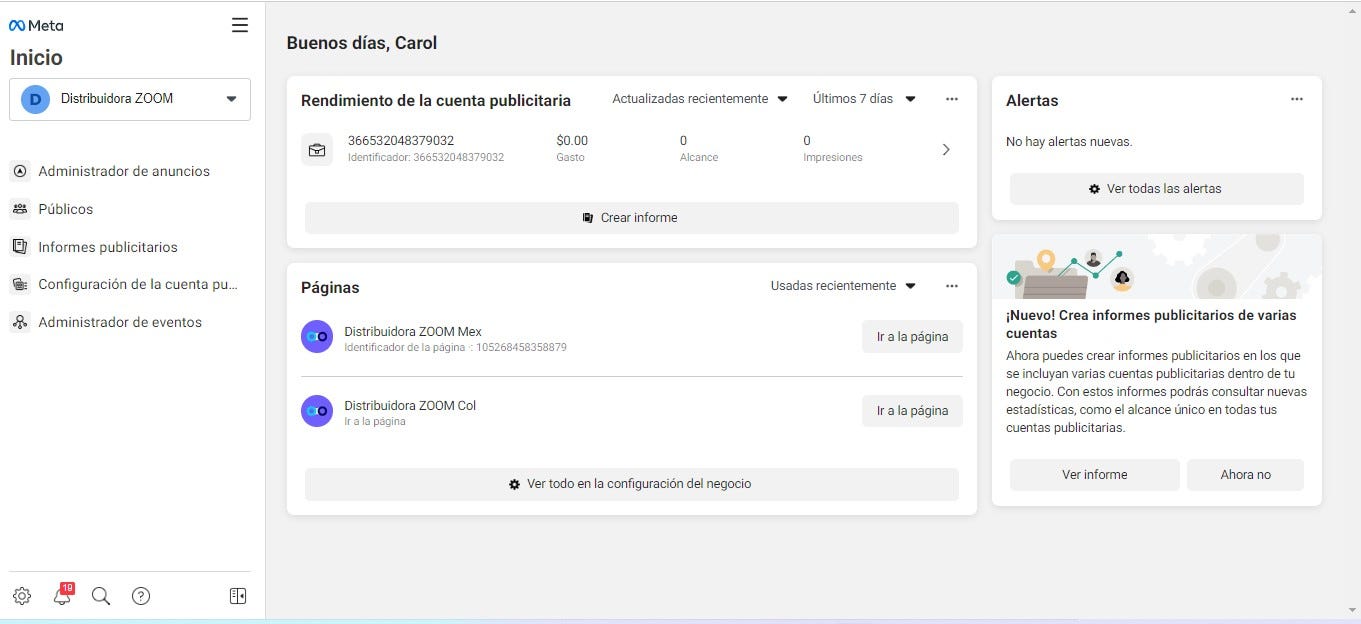Click the Alcance metric value
The width and height of the screenshot is (1361, 624).
click(x=684, y=141)
